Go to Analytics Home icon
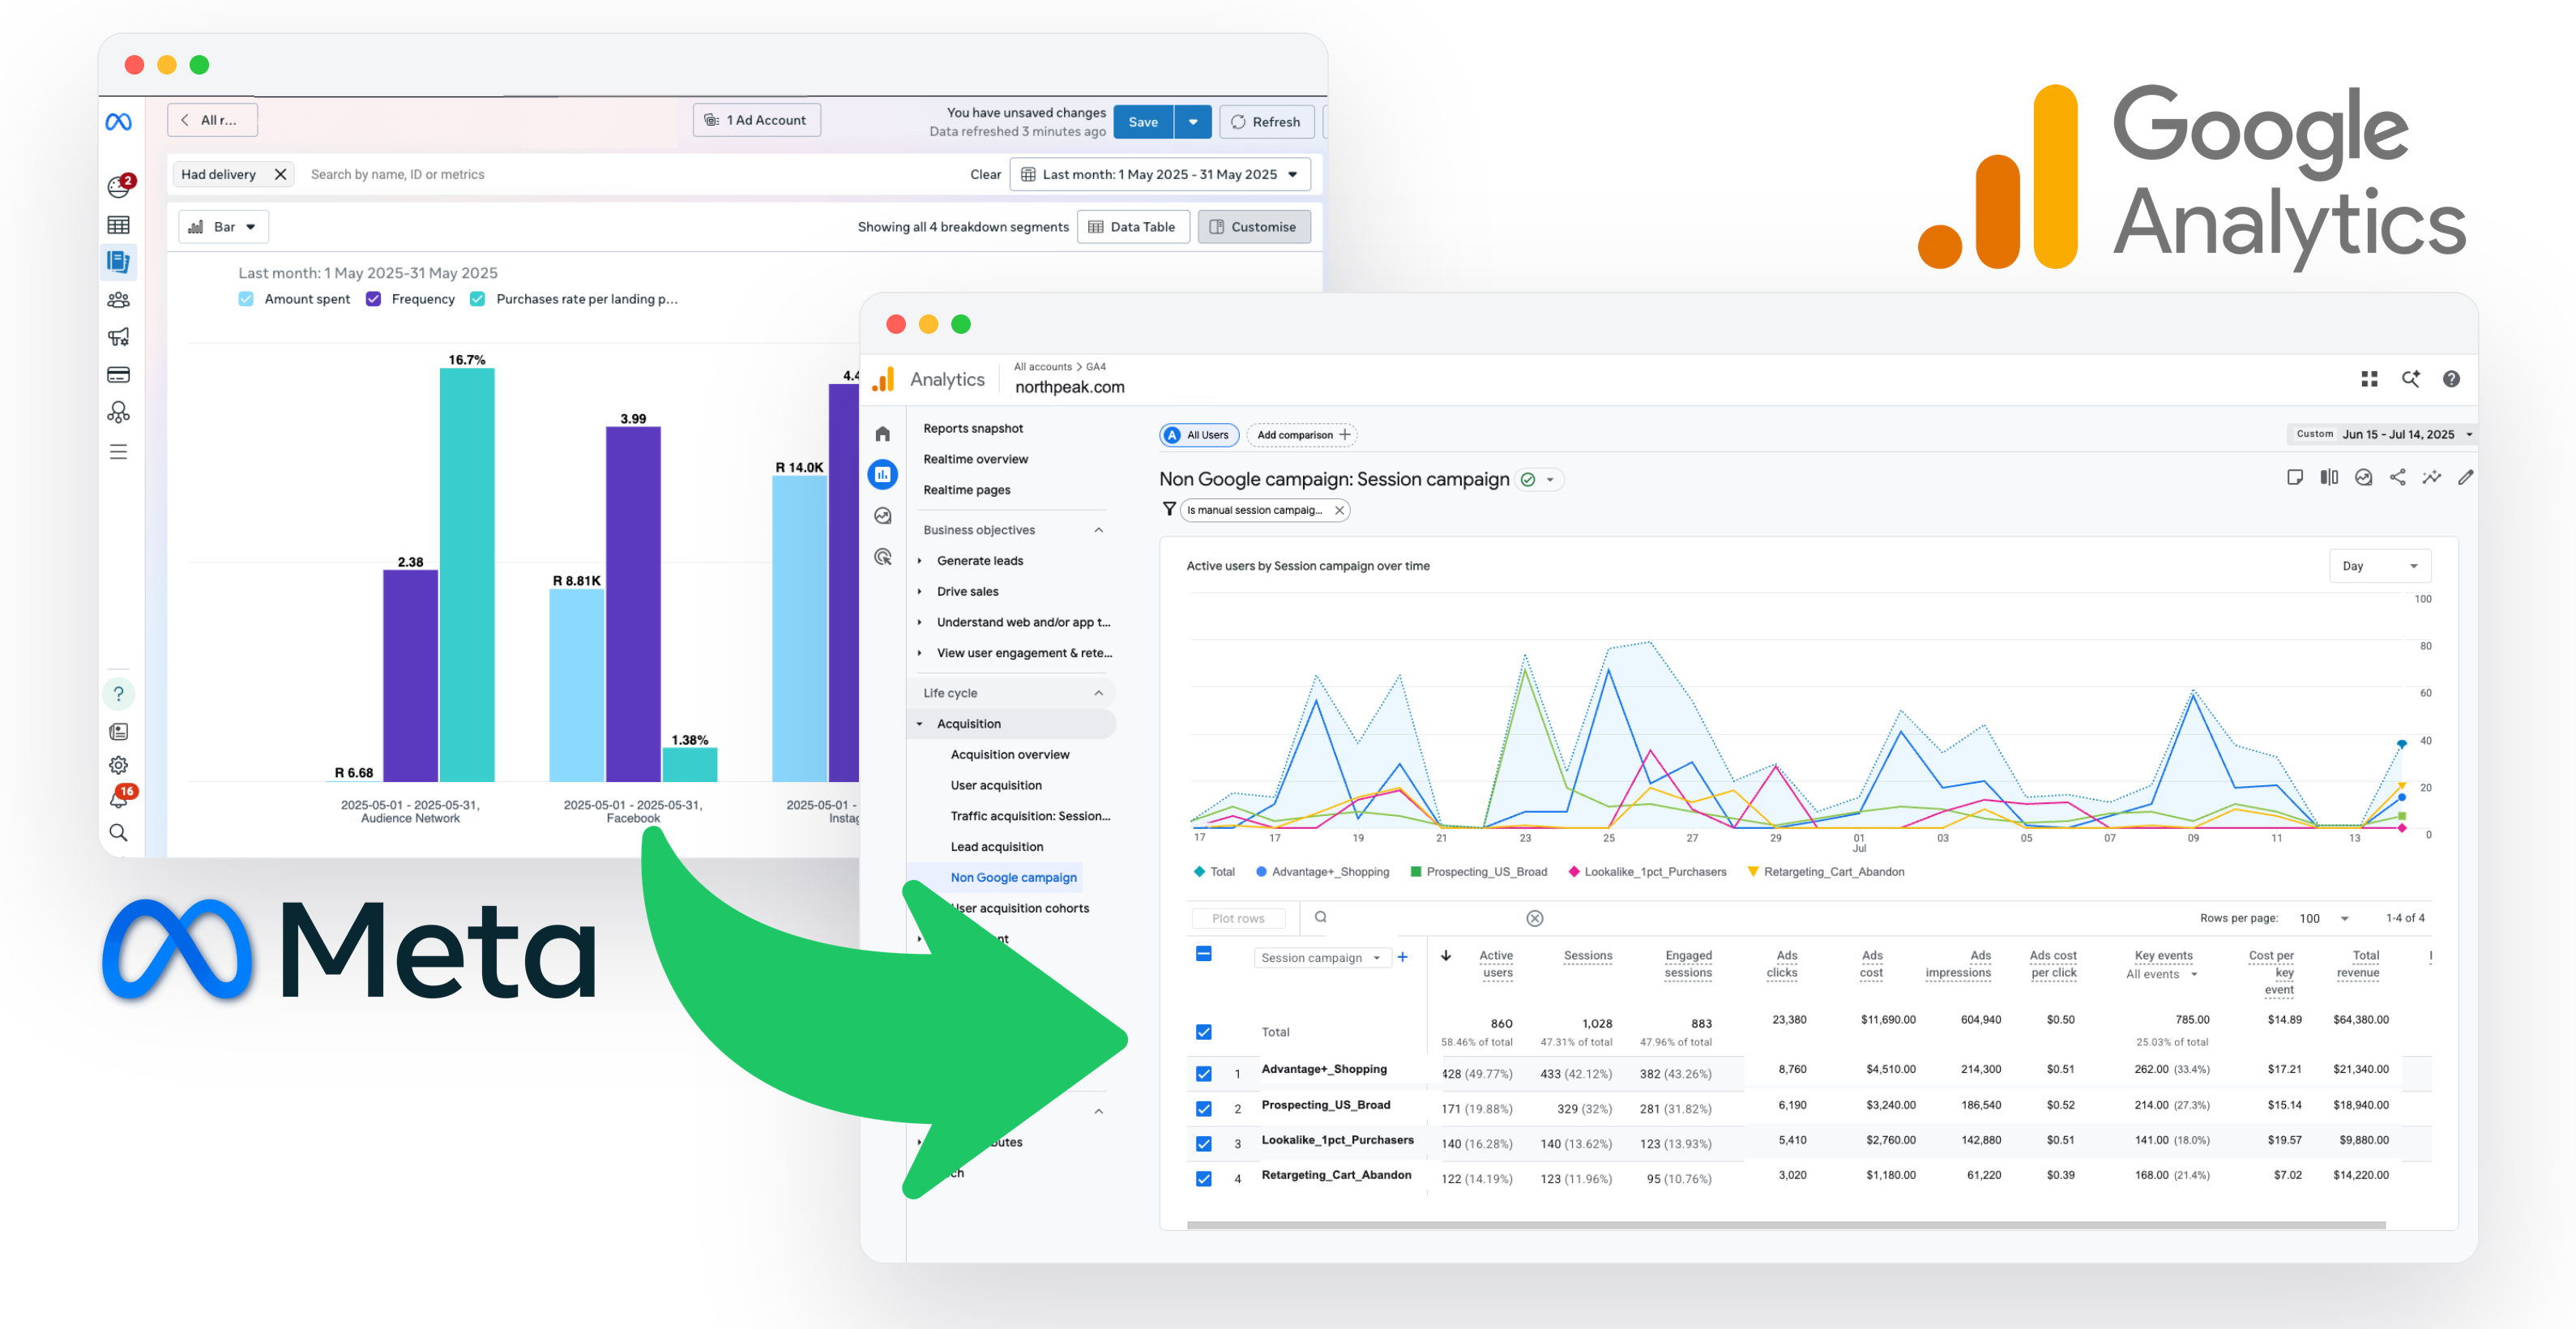Image resolution: width=2576 pixels, height=1329 pixels. [882, 434]
